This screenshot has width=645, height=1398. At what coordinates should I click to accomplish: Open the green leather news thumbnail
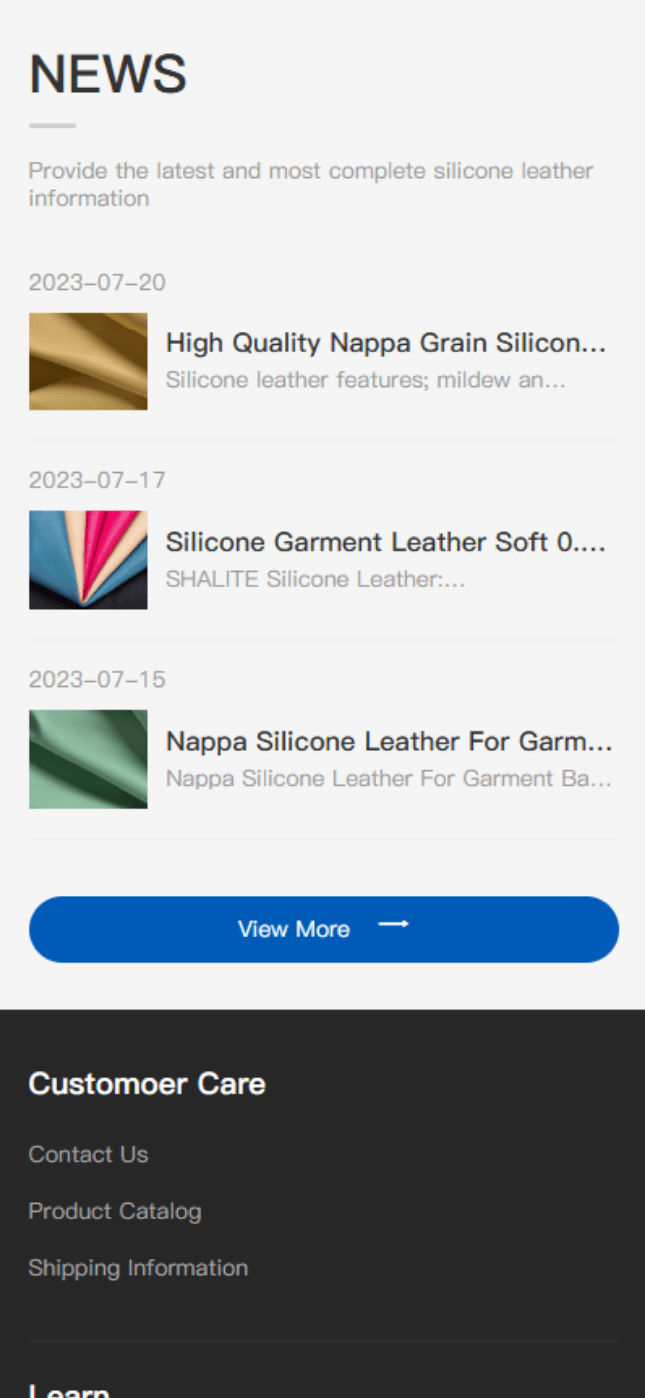point(88,759)
